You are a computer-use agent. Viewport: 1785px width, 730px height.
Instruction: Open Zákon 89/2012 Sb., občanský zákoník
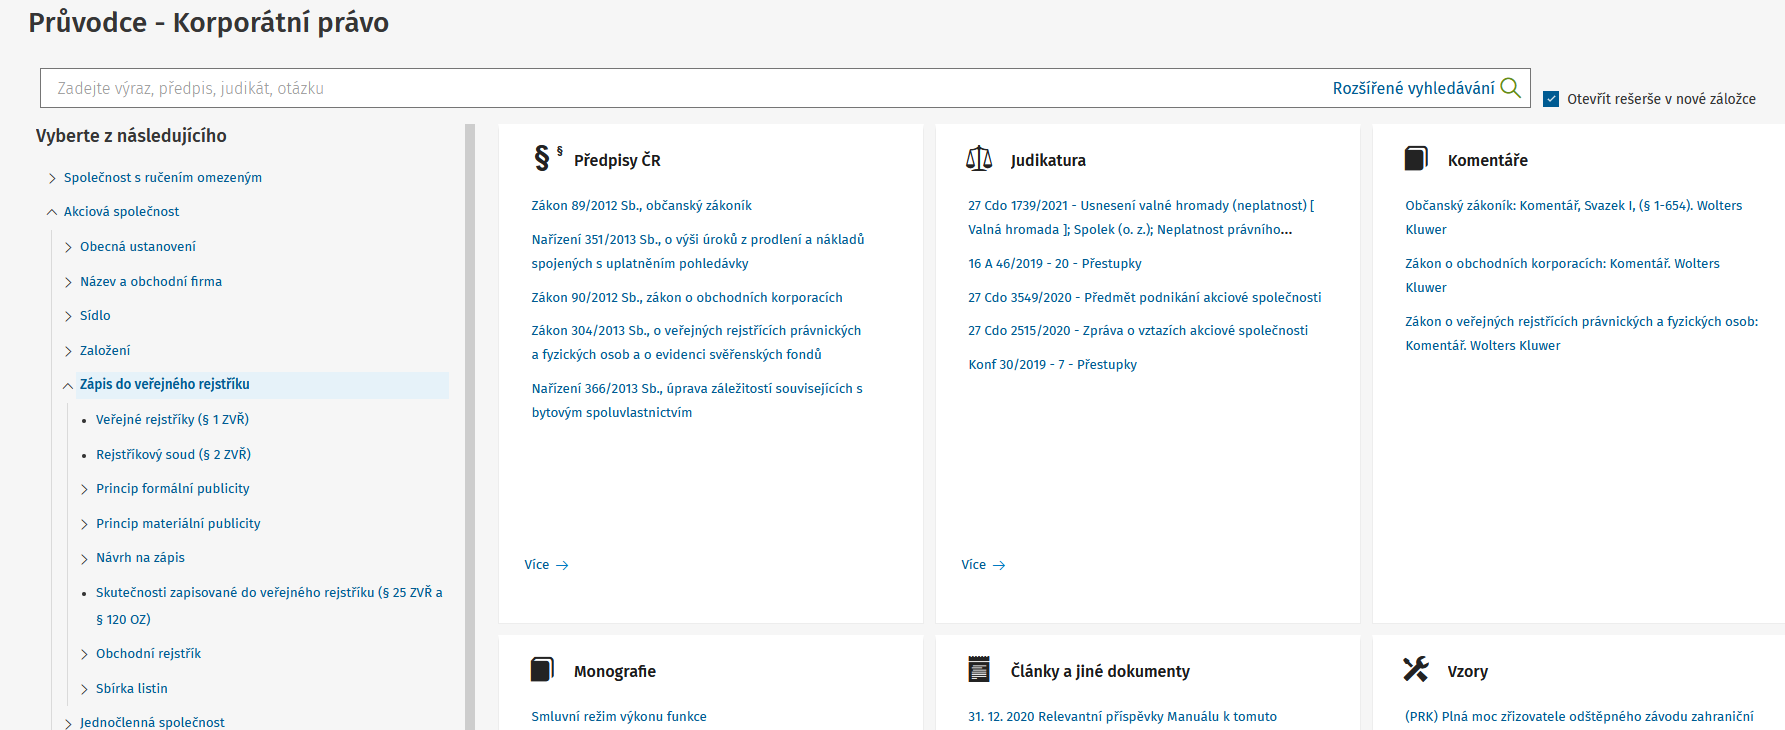click(x=641, y=206)
